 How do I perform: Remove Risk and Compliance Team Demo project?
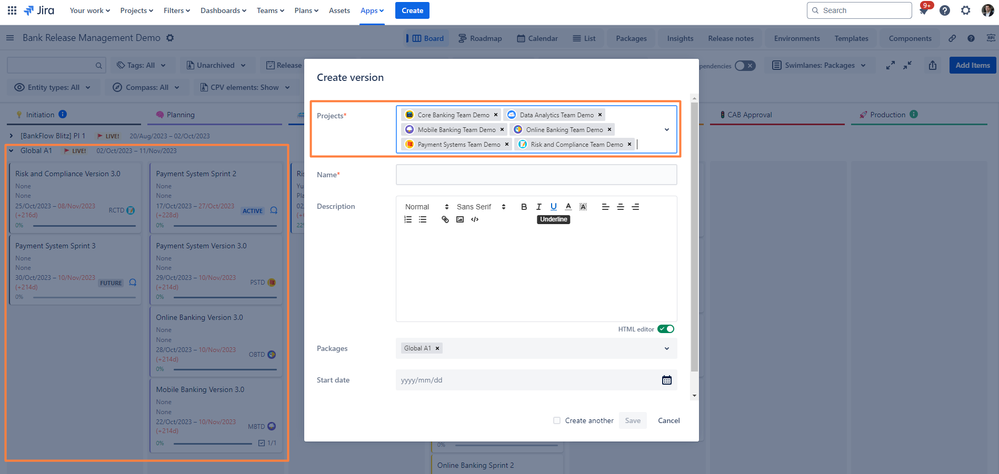(x=629, y=145)
